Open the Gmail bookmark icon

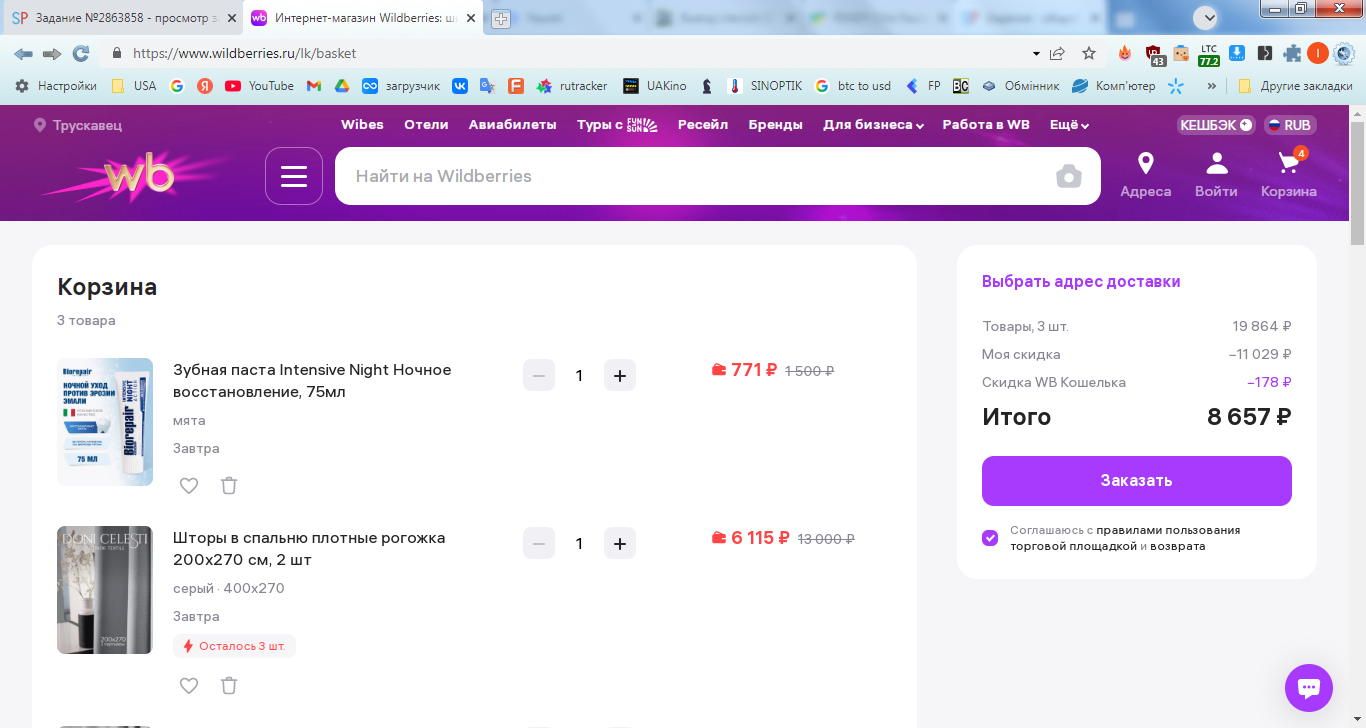pos(314,86)
